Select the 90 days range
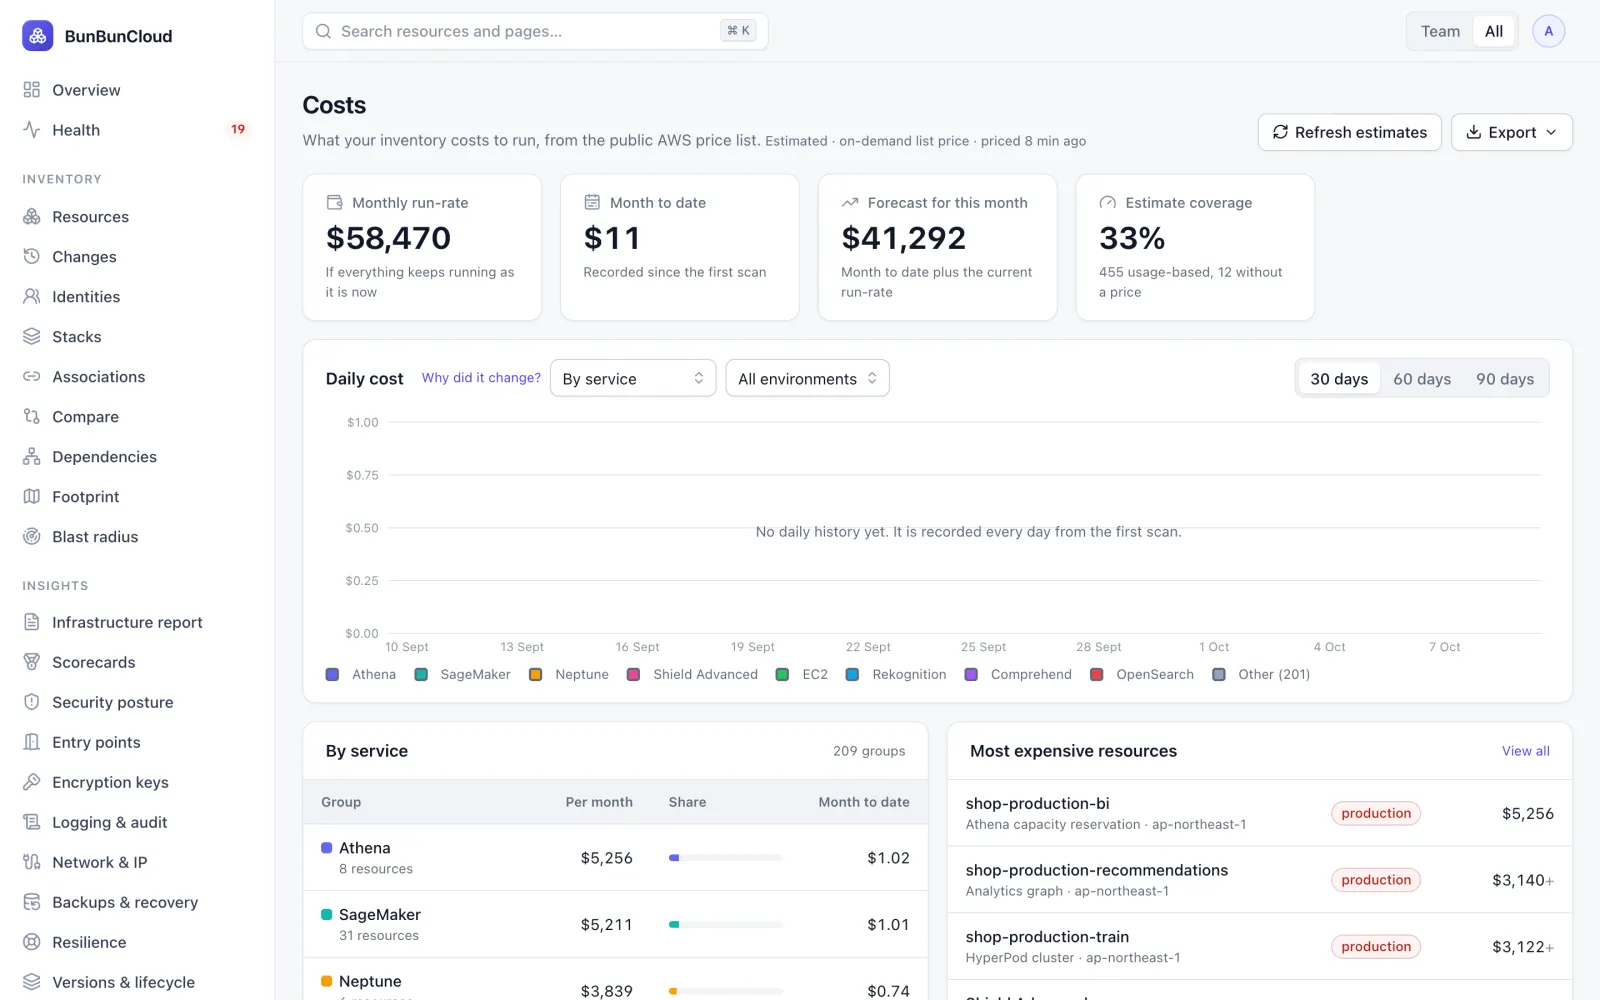This screenshot has height=1000, width=1600. tap(1505, 379)
